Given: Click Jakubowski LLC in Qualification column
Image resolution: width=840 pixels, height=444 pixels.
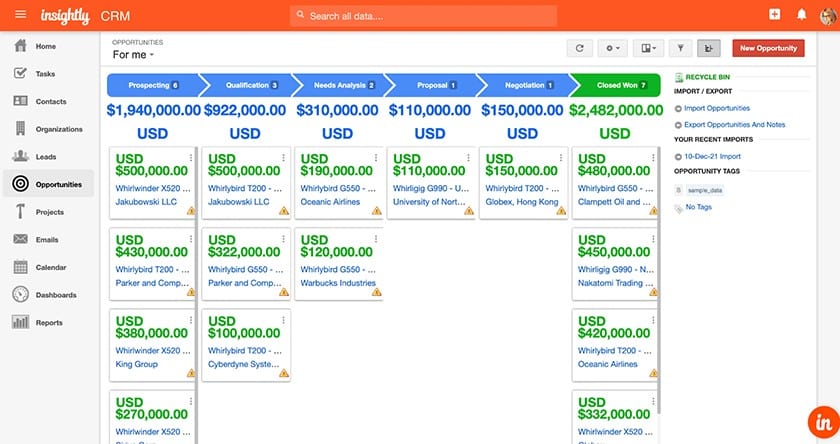Looking at the screenshot, I should point(238,202).
